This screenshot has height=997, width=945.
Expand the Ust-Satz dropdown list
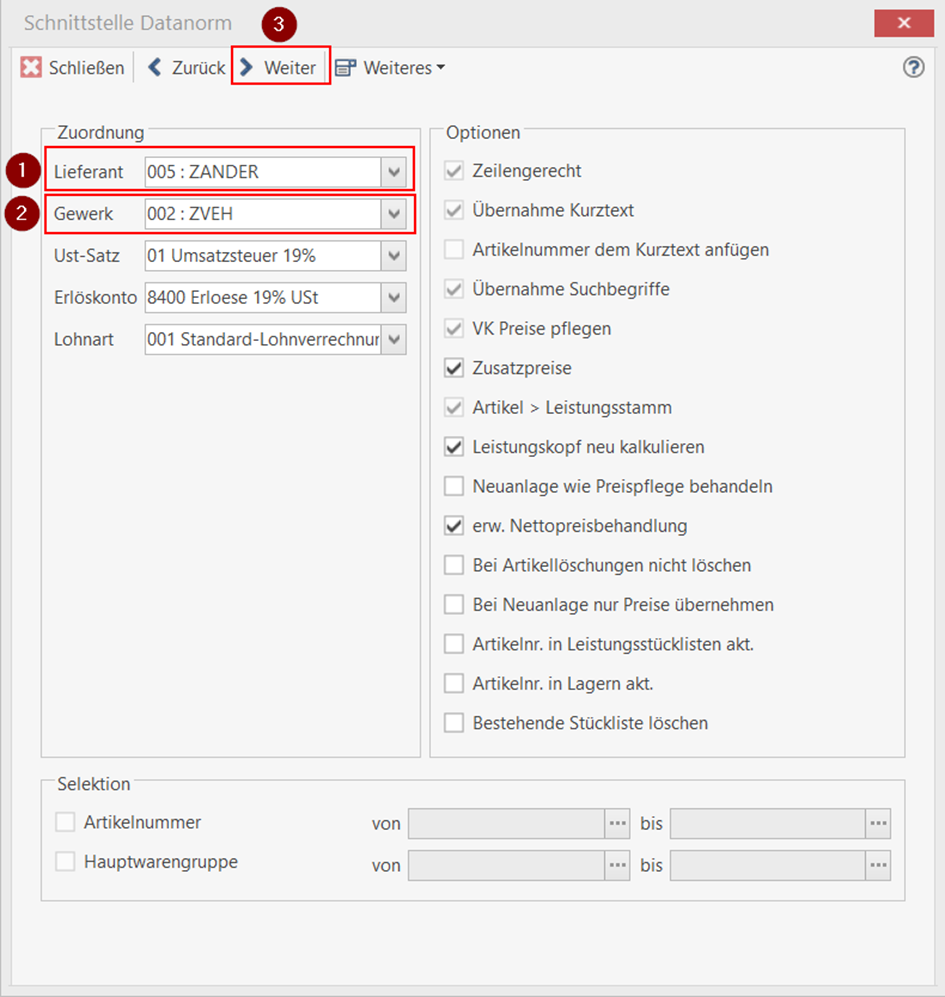[393, 256]
